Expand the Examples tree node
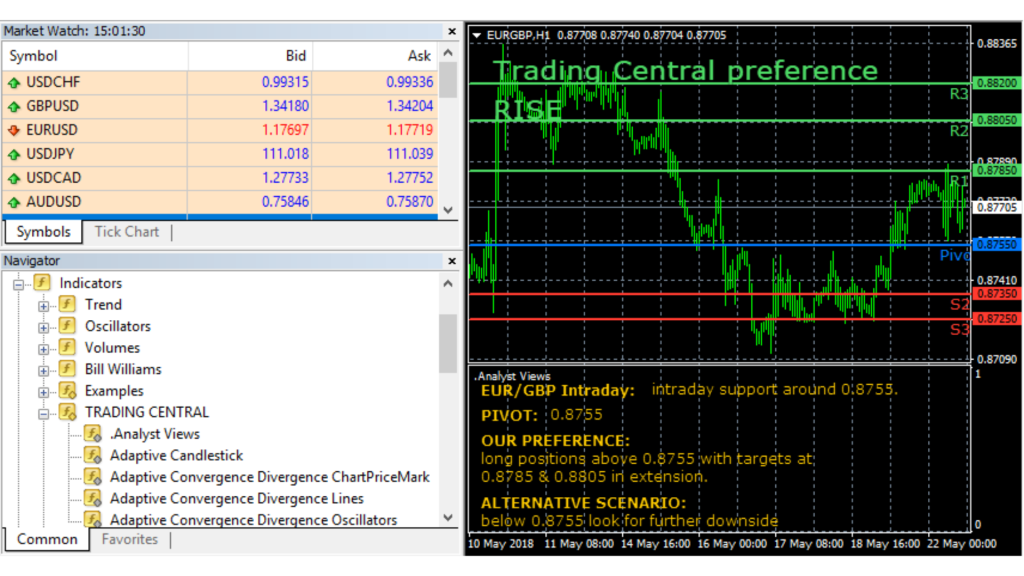The width and height of the screenshot is (1024, 576). tap(43, 392)
